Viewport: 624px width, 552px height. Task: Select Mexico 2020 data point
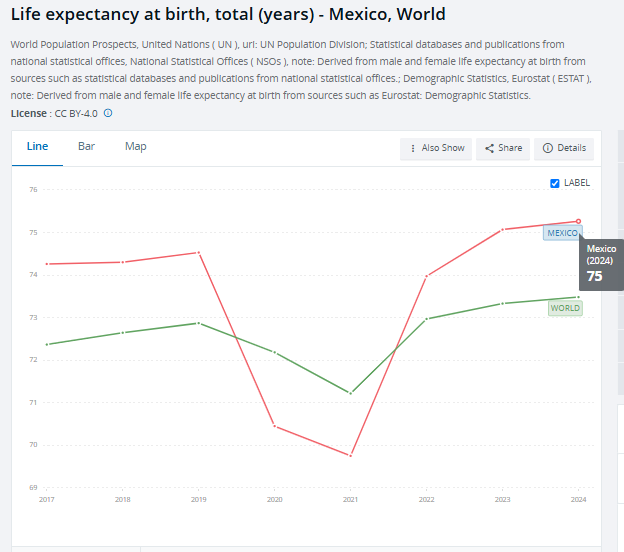tap(275, 426)
